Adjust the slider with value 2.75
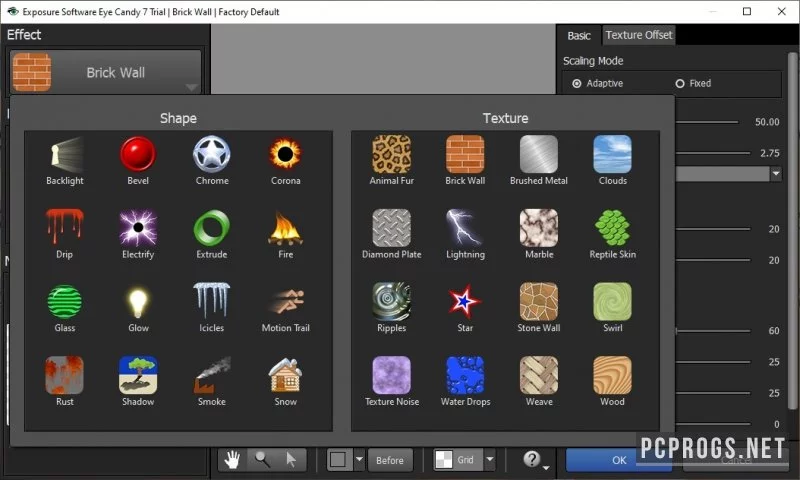Viewport: 800px width, 480px height. [x=713, y=153]
